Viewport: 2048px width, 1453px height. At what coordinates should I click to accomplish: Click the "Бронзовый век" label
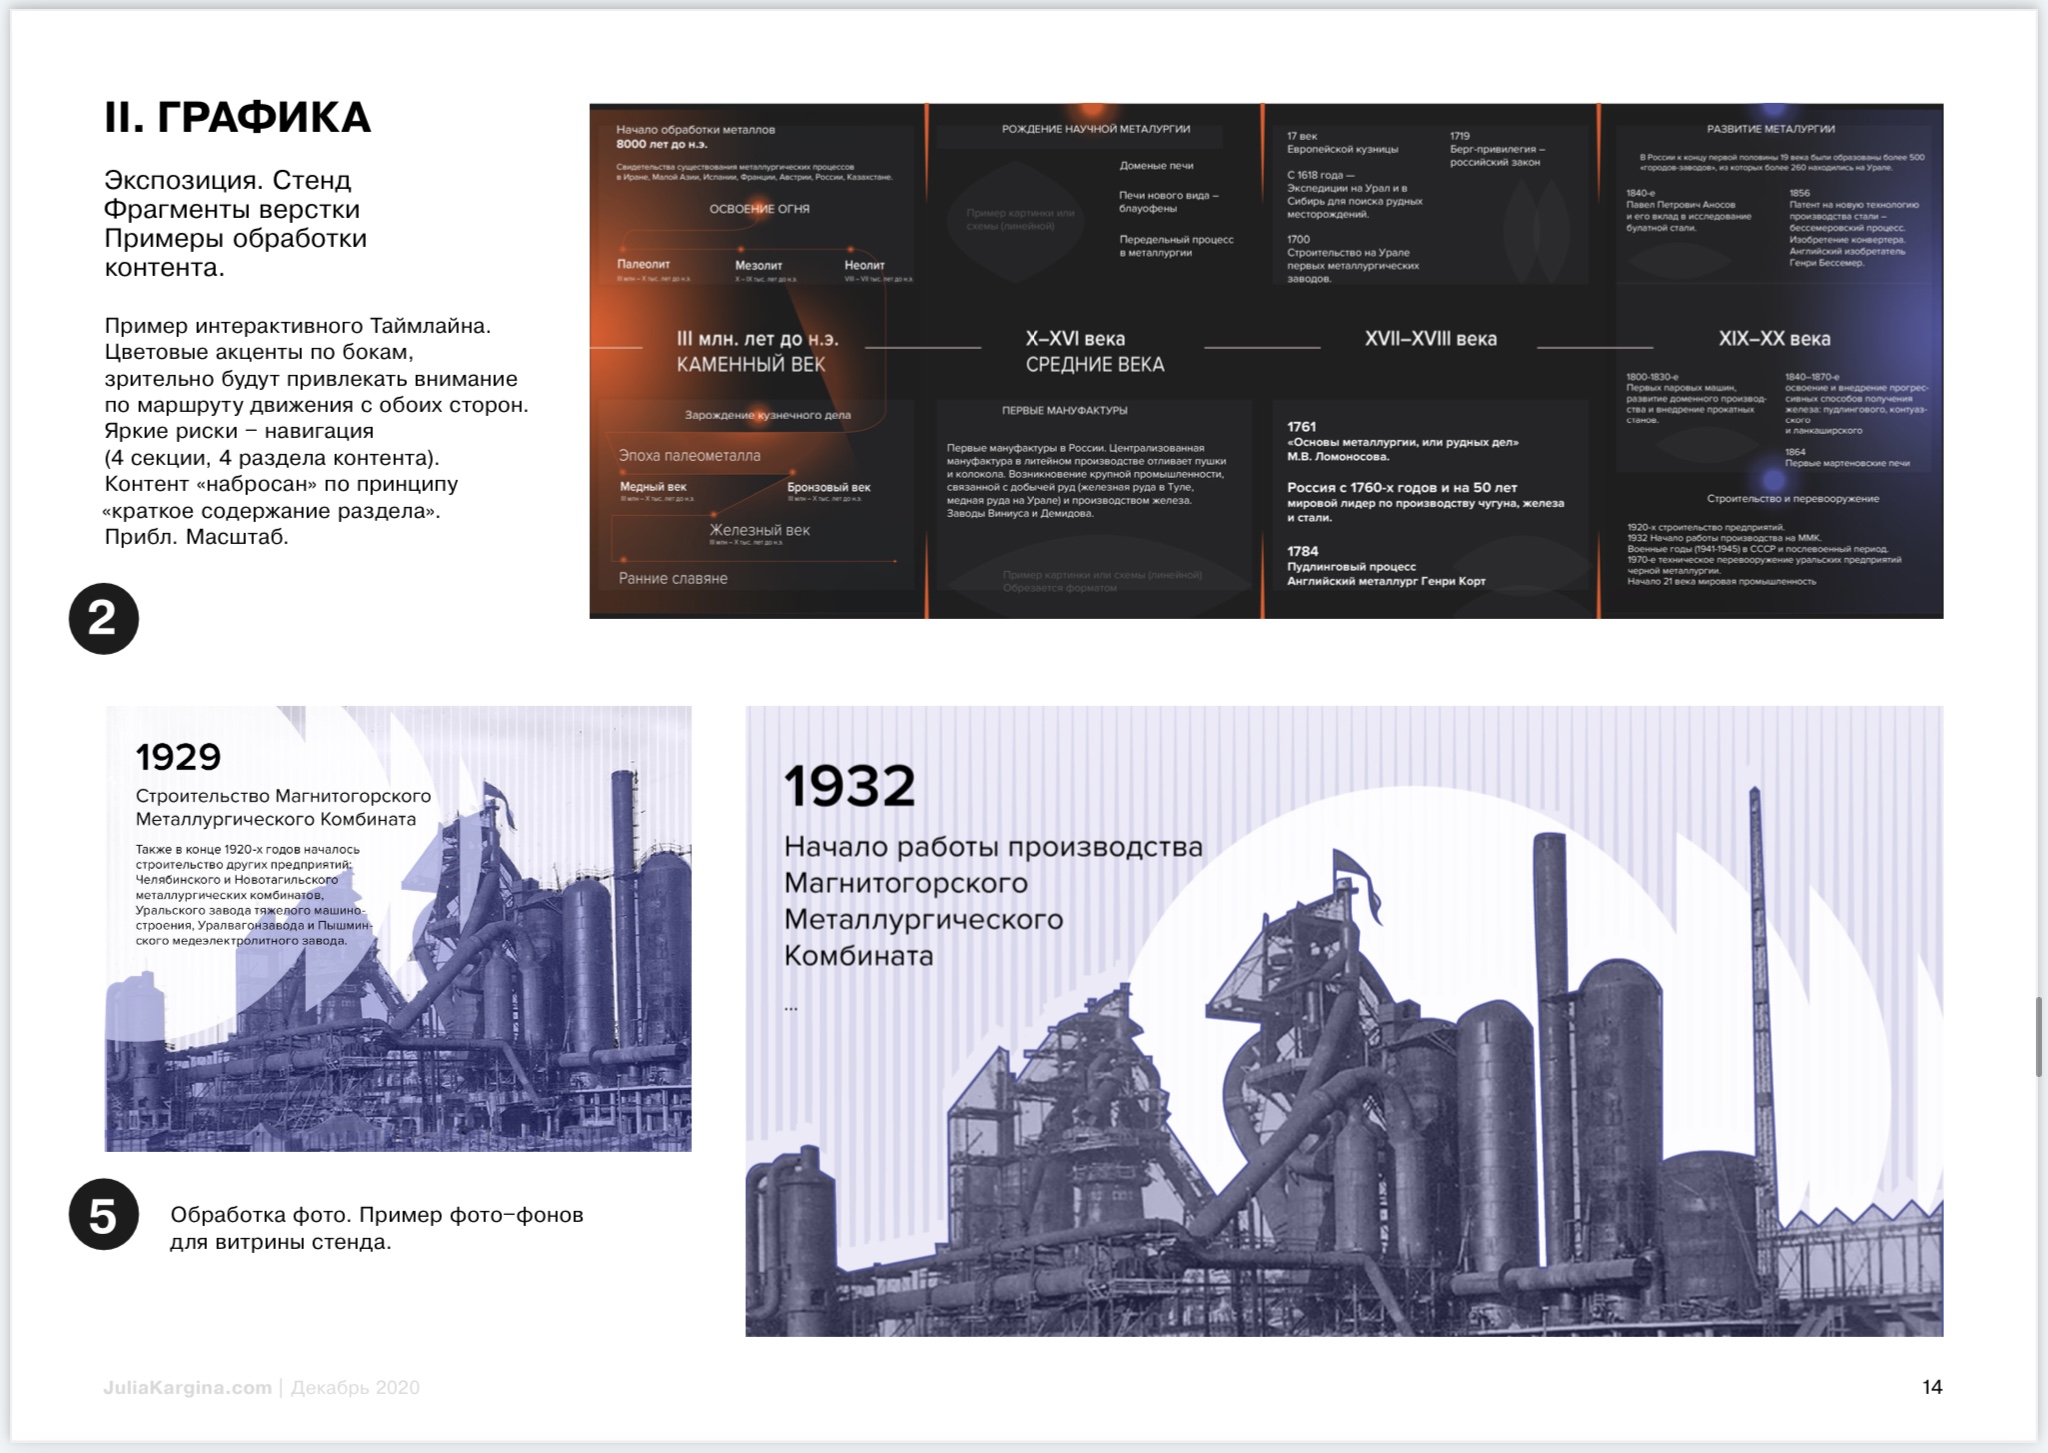[x=828, y=487]
